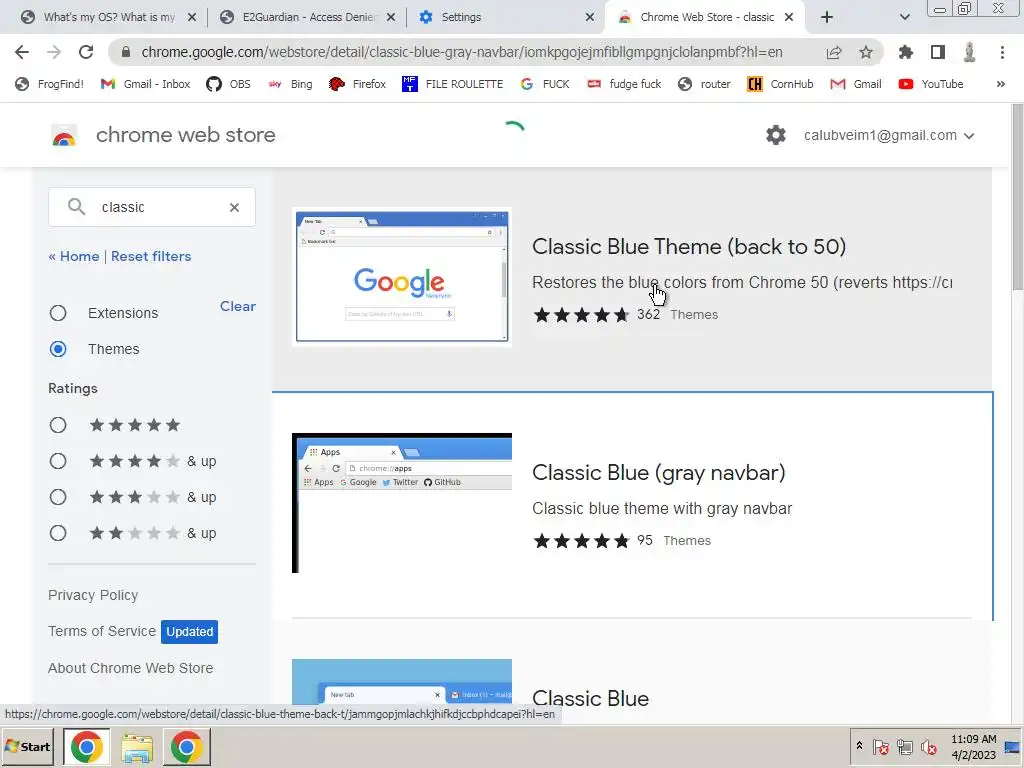Screen dimensions: 1024x768
Task: Toggle the side panel icon
Action: click(938, 52)
